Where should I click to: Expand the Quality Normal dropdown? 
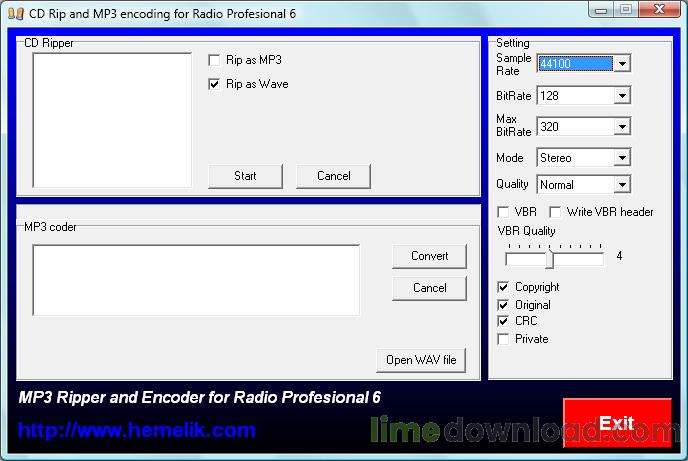(x=622, y=185)
